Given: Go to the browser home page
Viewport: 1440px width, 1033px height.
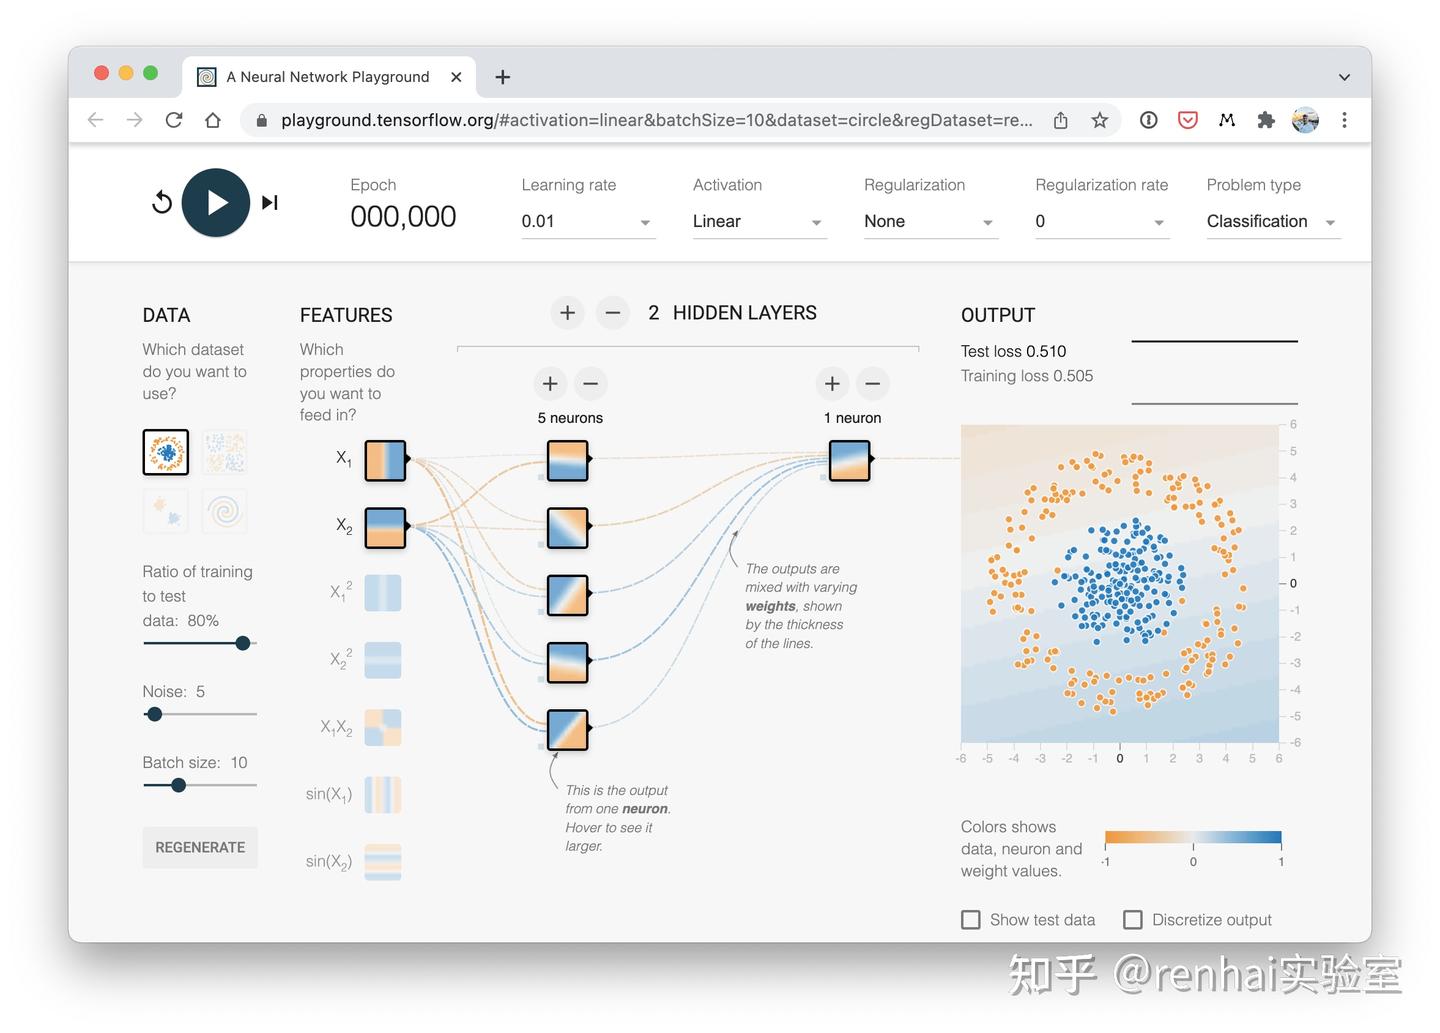Looking at the screenshot, I should (213, 120).
